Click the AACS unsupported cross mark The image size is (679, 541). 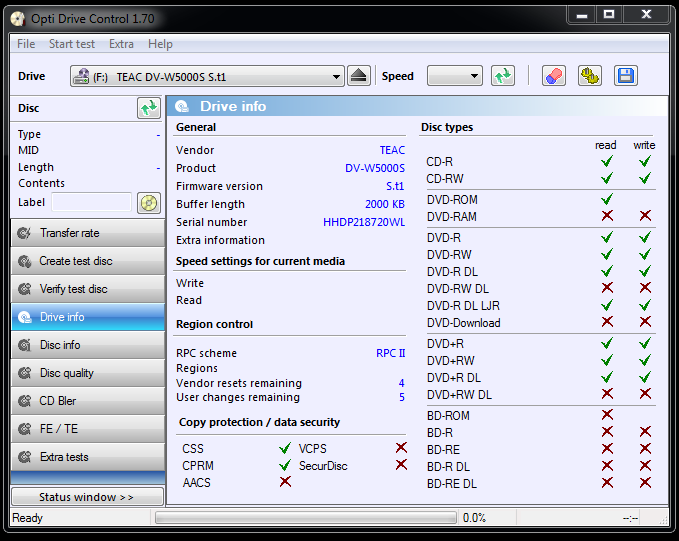(x=285, y=482)
